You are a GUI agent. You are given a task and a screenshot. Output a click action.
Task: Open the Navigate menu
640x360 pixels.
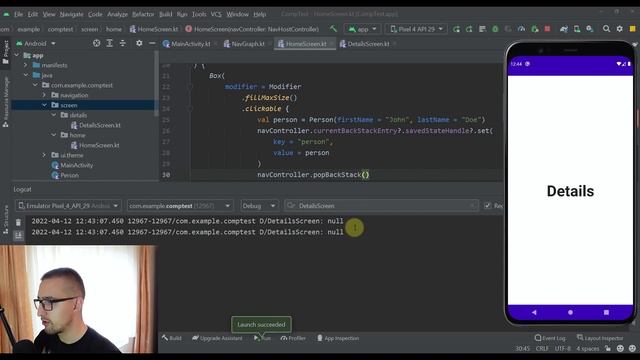click(71, 14)
